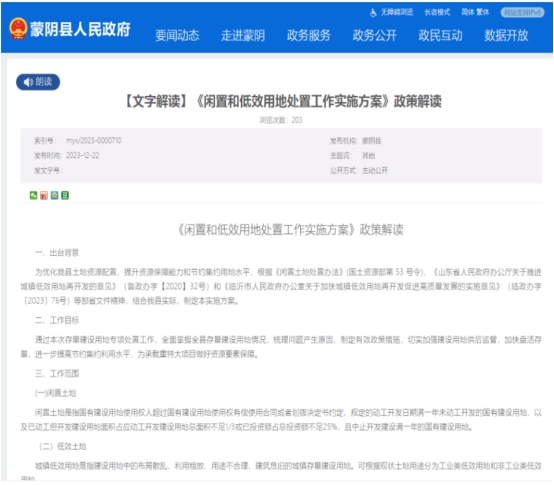Click the speaker icon on 朗读 button

[x=28, y=82]
